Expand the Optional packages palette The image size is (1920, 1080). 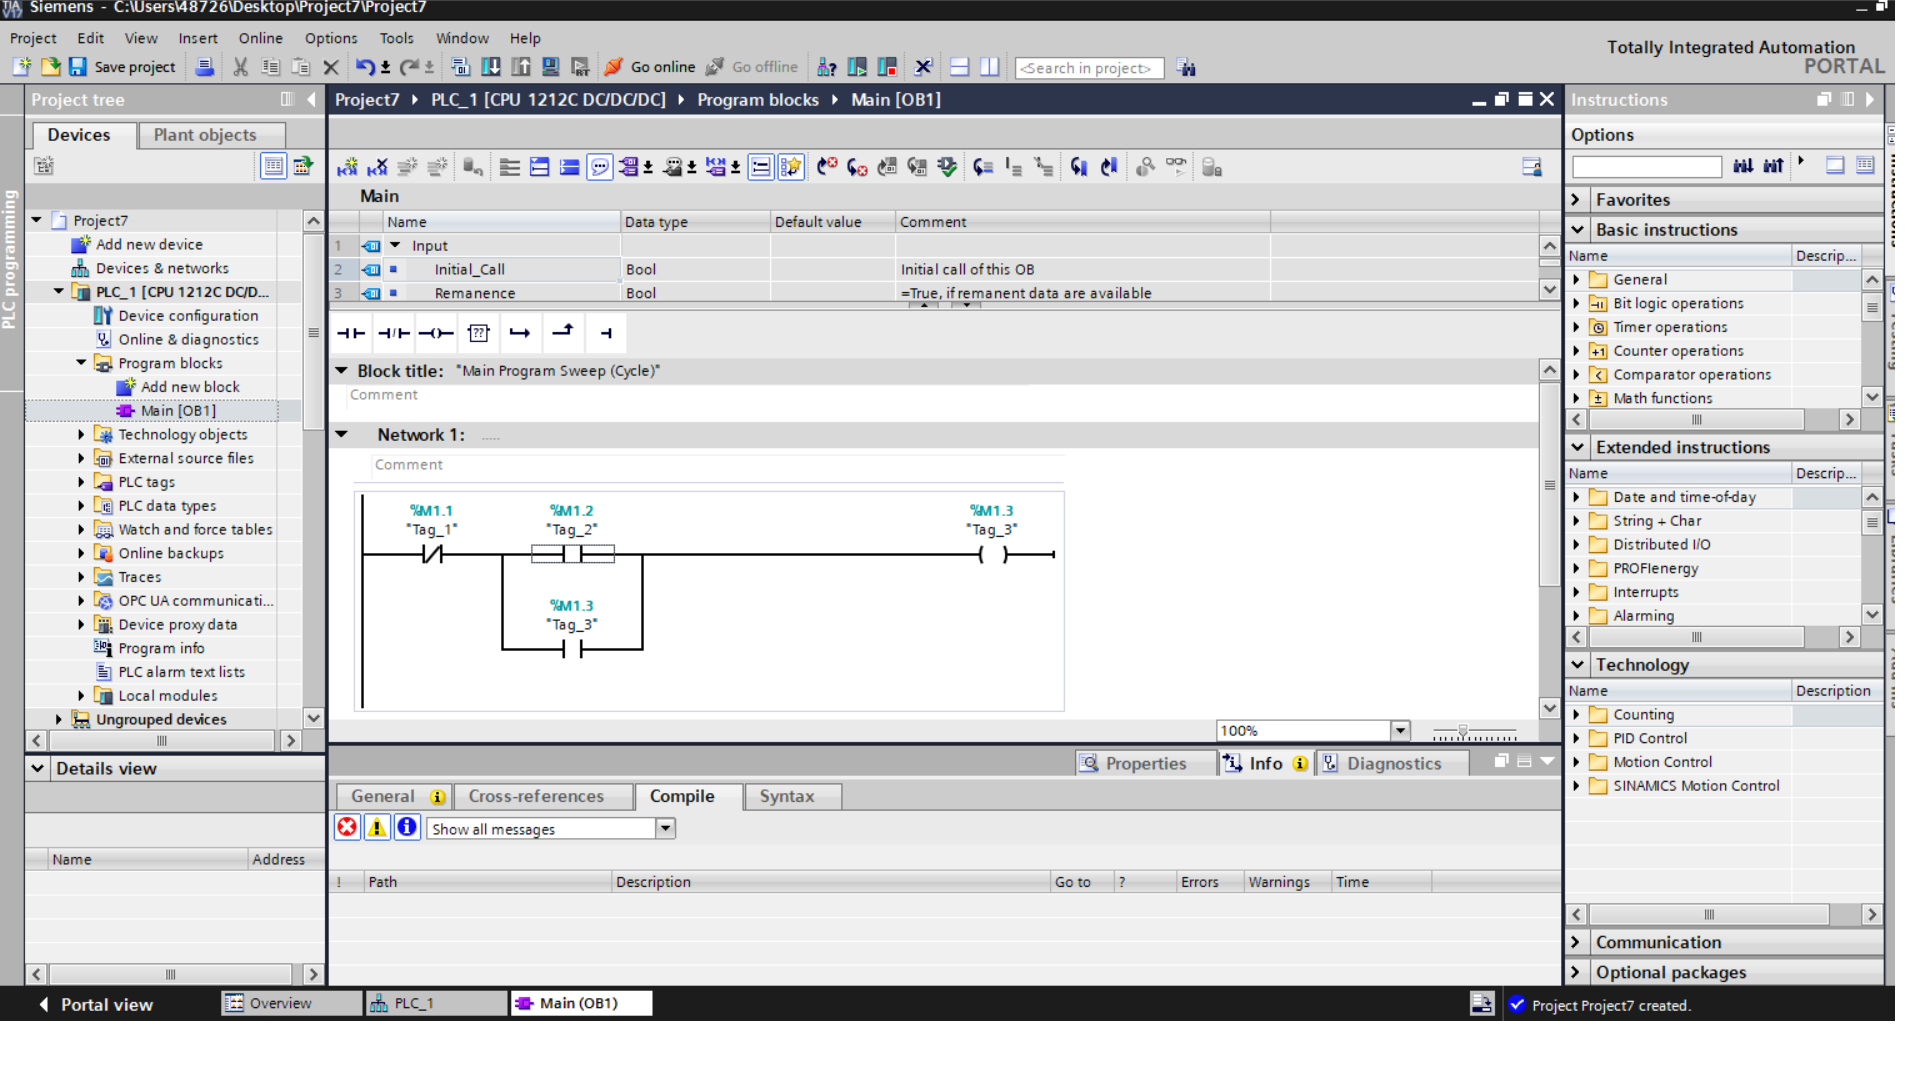pyautogui.click(x=1576, y=972)
